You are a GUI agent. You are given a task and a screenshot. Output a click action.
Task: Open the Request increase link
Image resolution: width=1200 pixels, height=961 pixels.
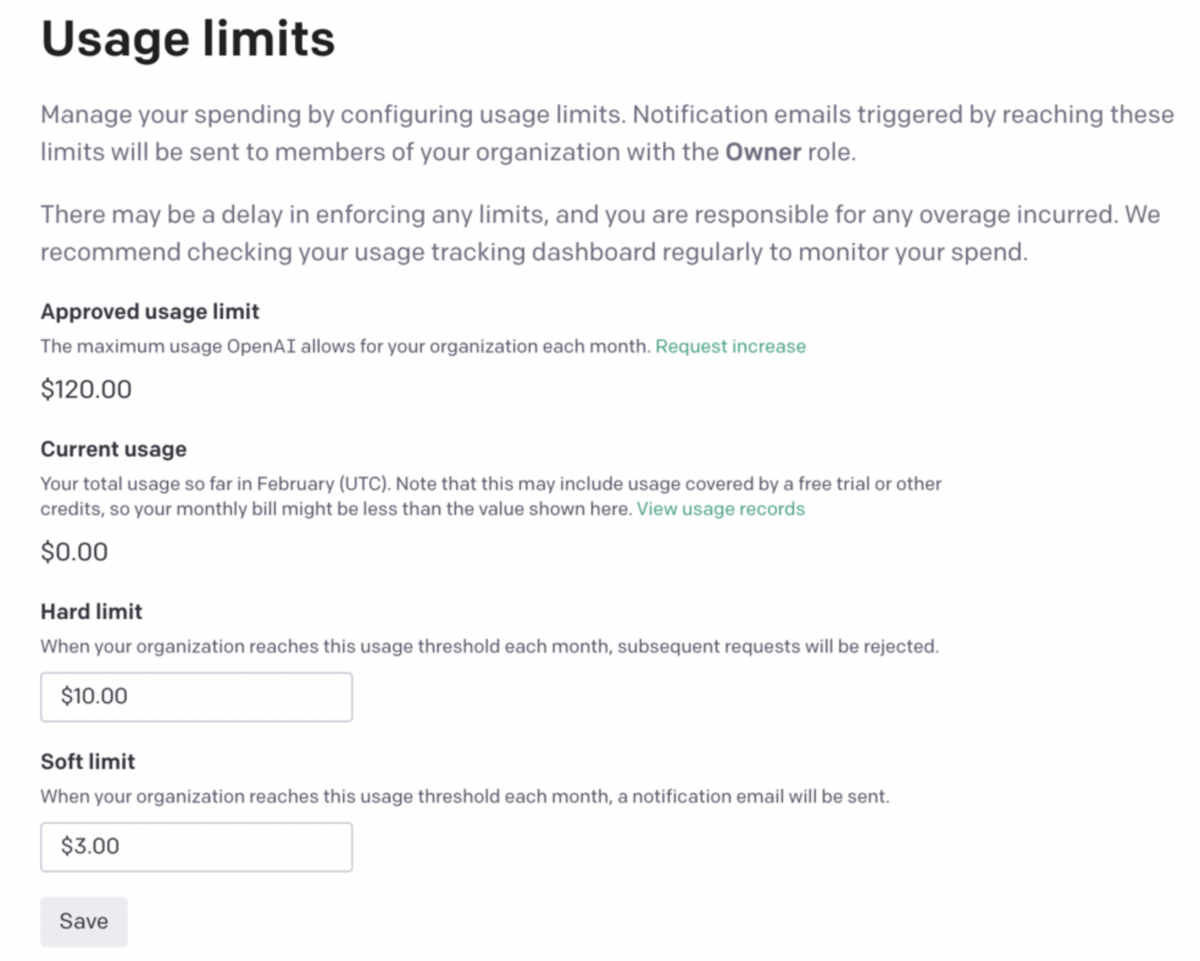(x=730, y=346)
